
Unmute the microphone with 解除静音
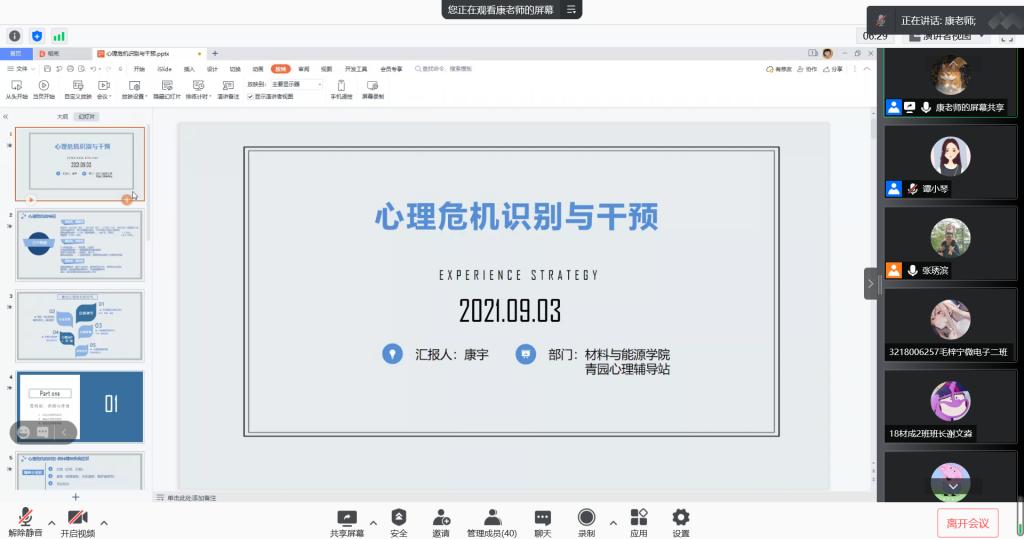[x=25, y=521]
